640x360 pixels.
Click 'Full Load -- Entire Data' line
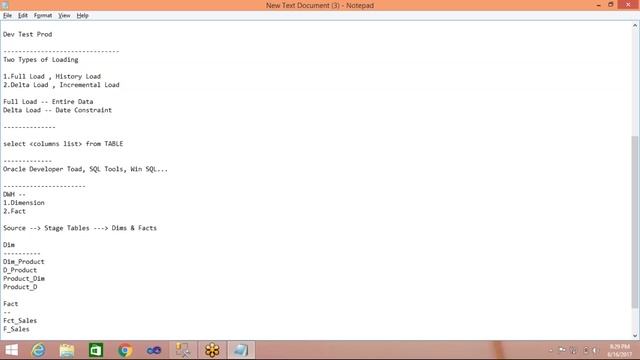pyautogui.click(x=48, y=102)
